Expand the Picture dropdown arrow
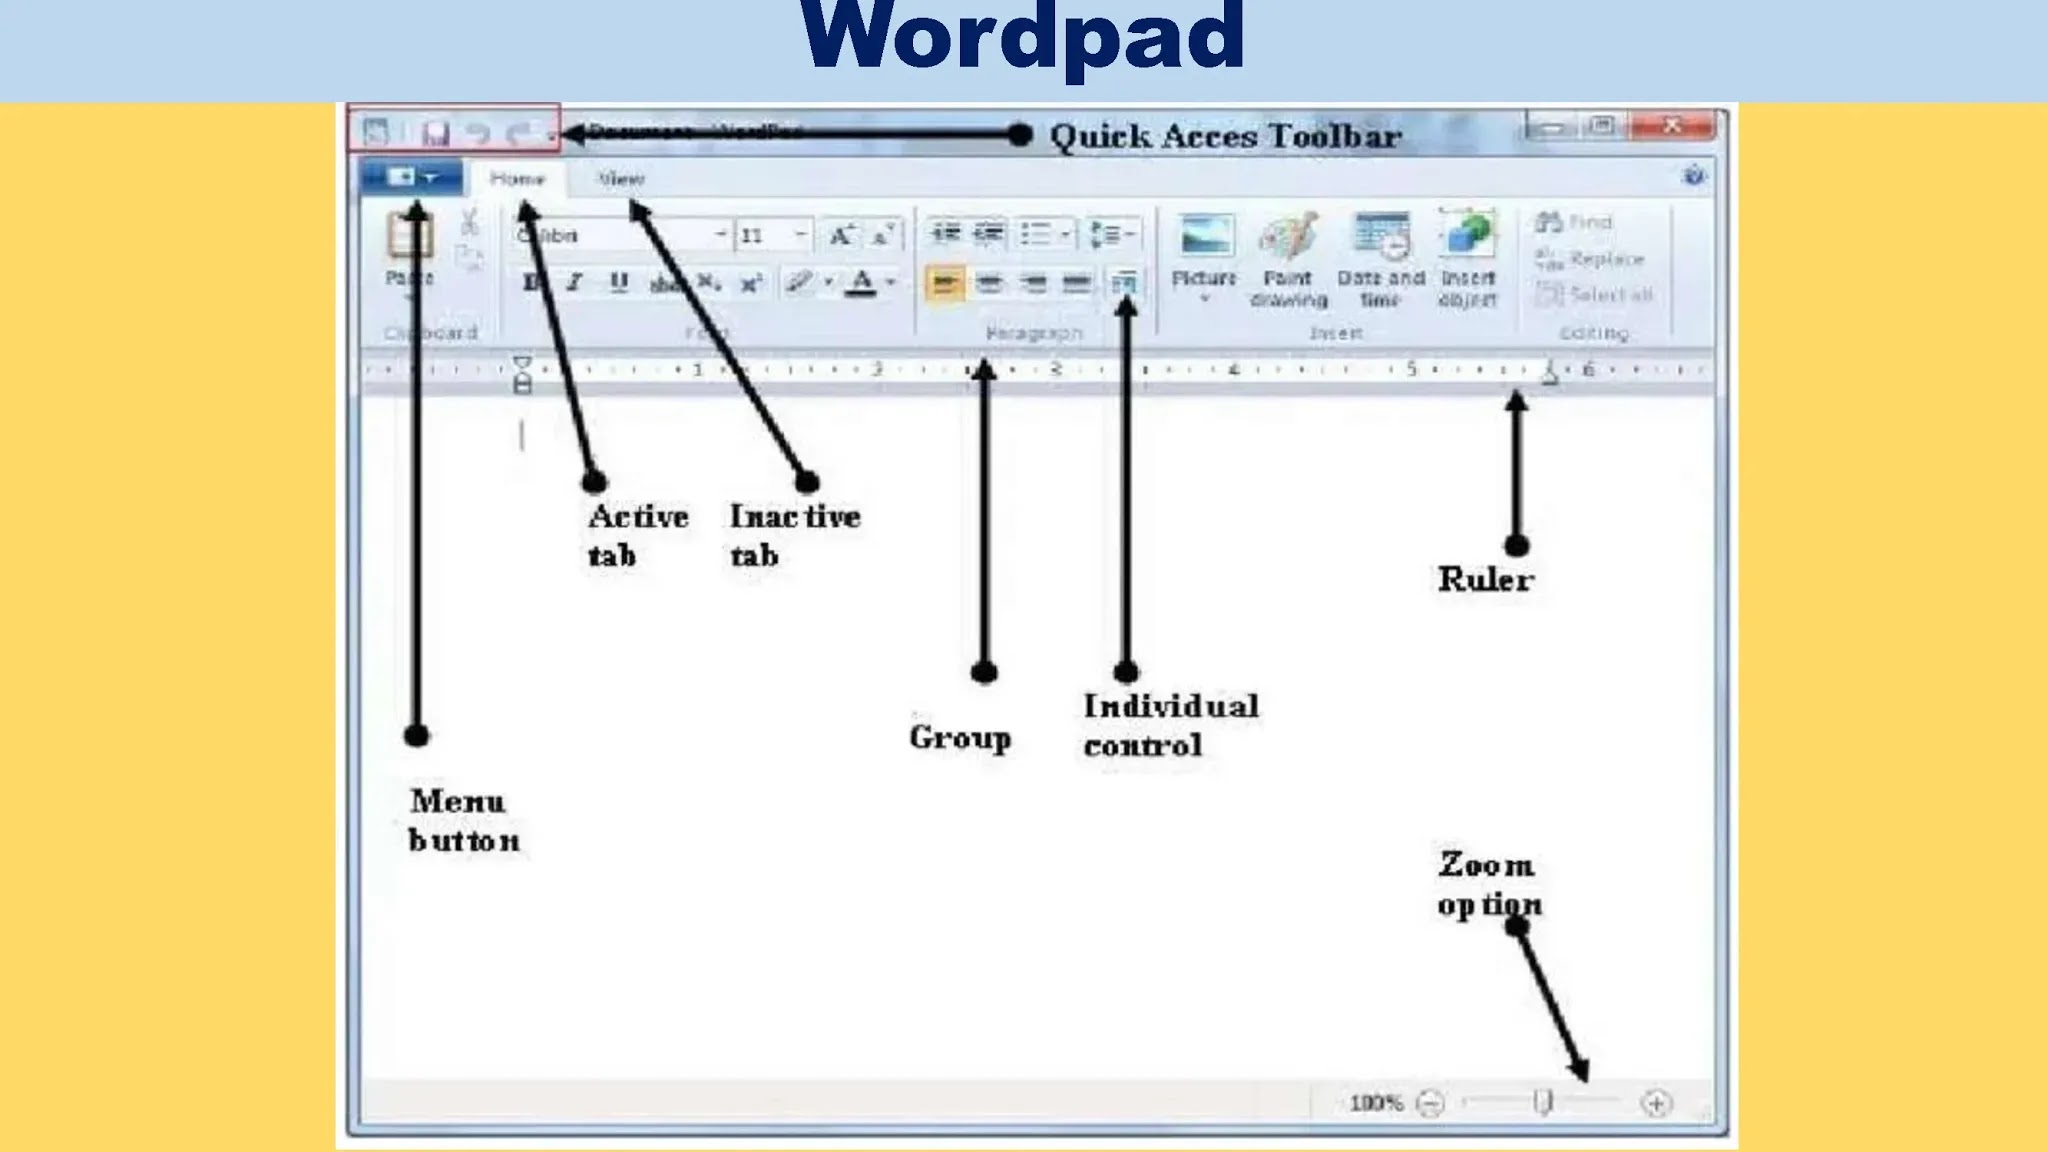This screenshot has height=1152, width=2048. [x=1205, y=298]
